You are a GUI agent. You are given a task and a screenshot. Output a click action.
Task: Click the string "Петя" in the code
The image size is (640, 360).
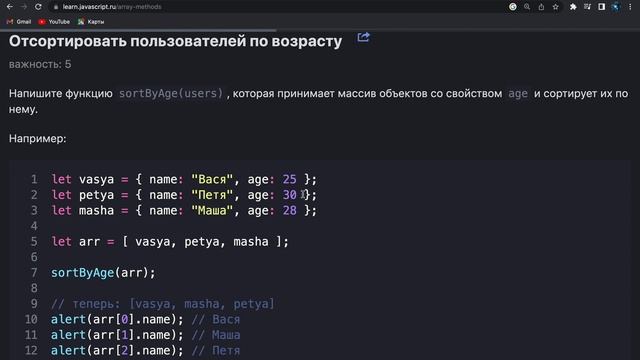(x=212, y=195)
